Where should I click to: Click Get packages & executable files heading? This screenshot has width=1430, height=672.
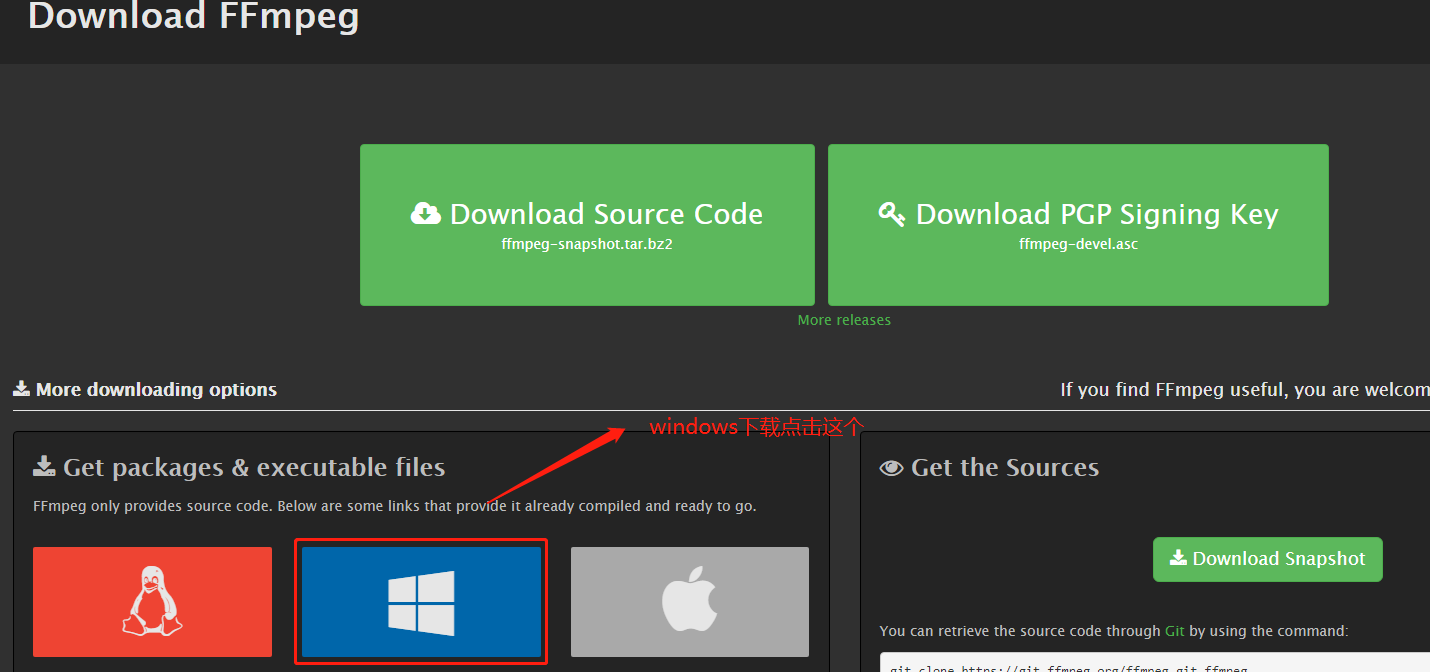239,467
